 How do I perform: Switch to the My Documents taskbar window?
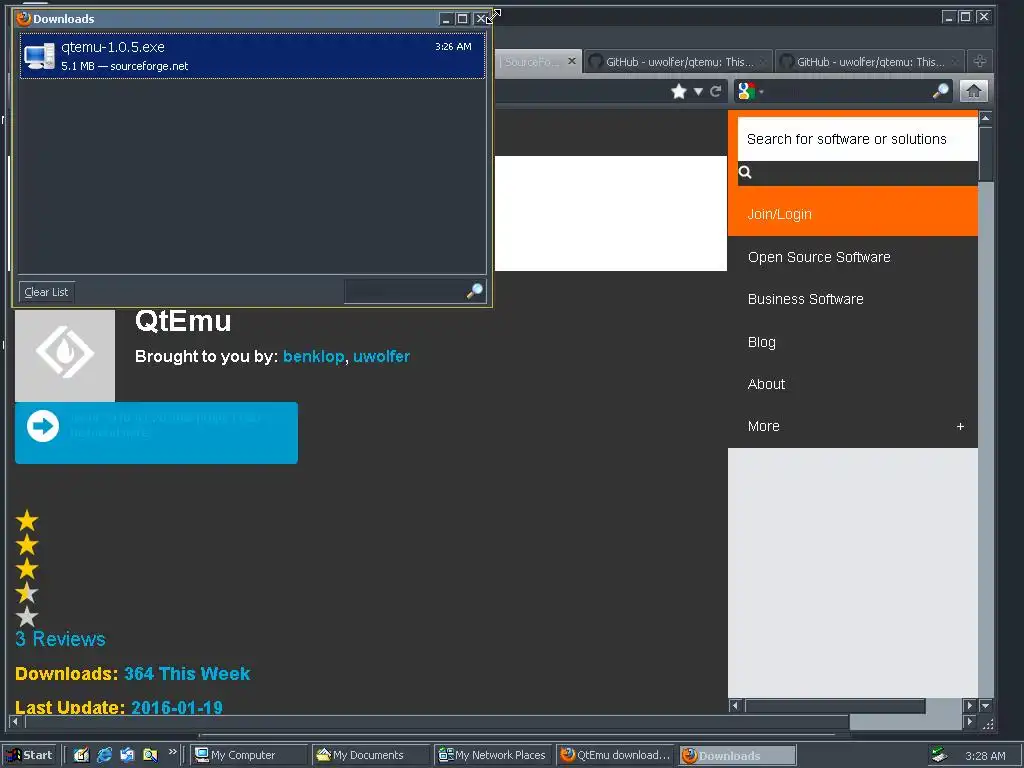click(370, 755)
